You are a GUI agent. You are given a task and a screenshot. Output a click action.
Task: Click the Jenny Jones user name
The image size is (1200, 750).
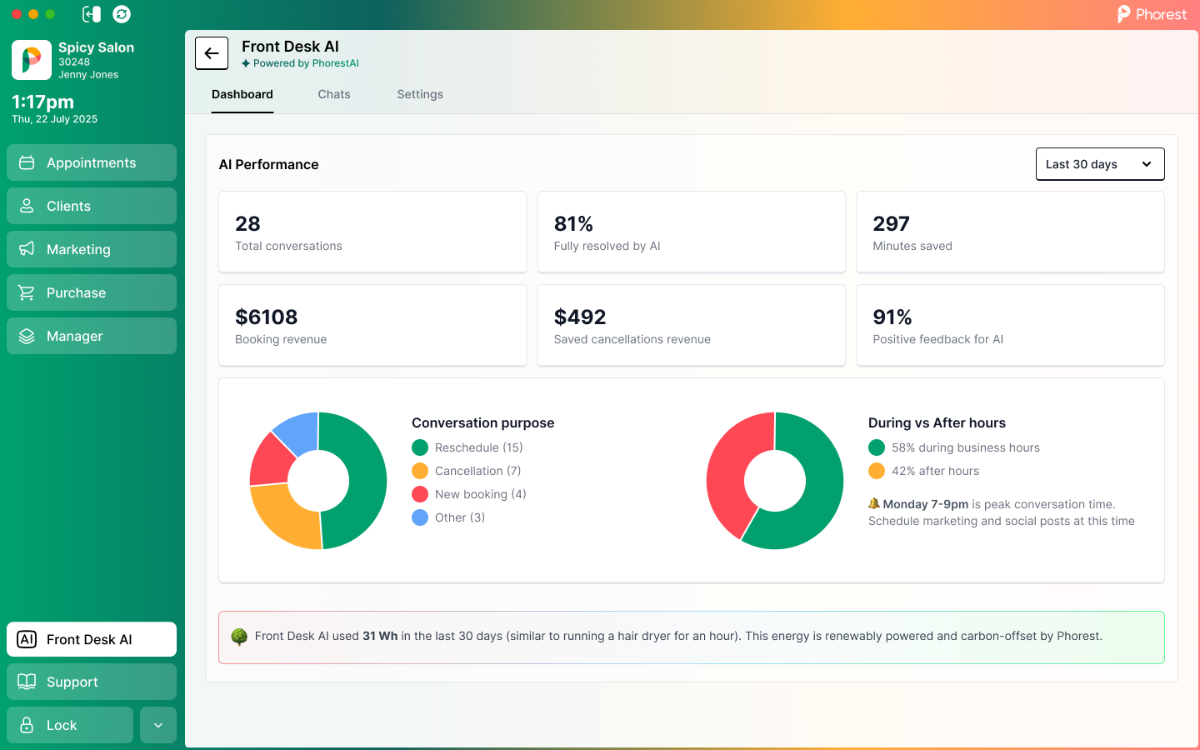tap(88, 75)
